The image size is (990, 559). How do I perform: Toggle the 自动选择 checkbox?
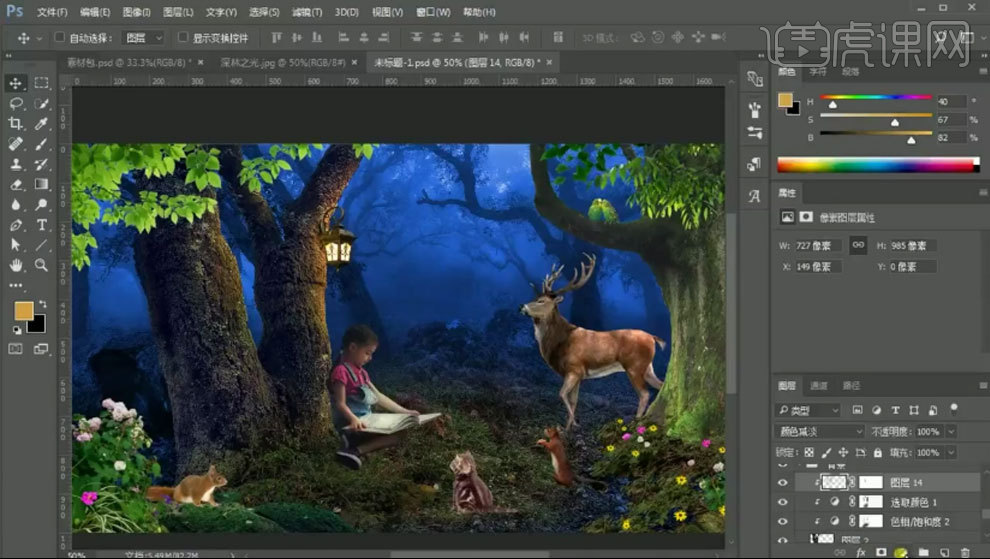click(x=59, y=37)
